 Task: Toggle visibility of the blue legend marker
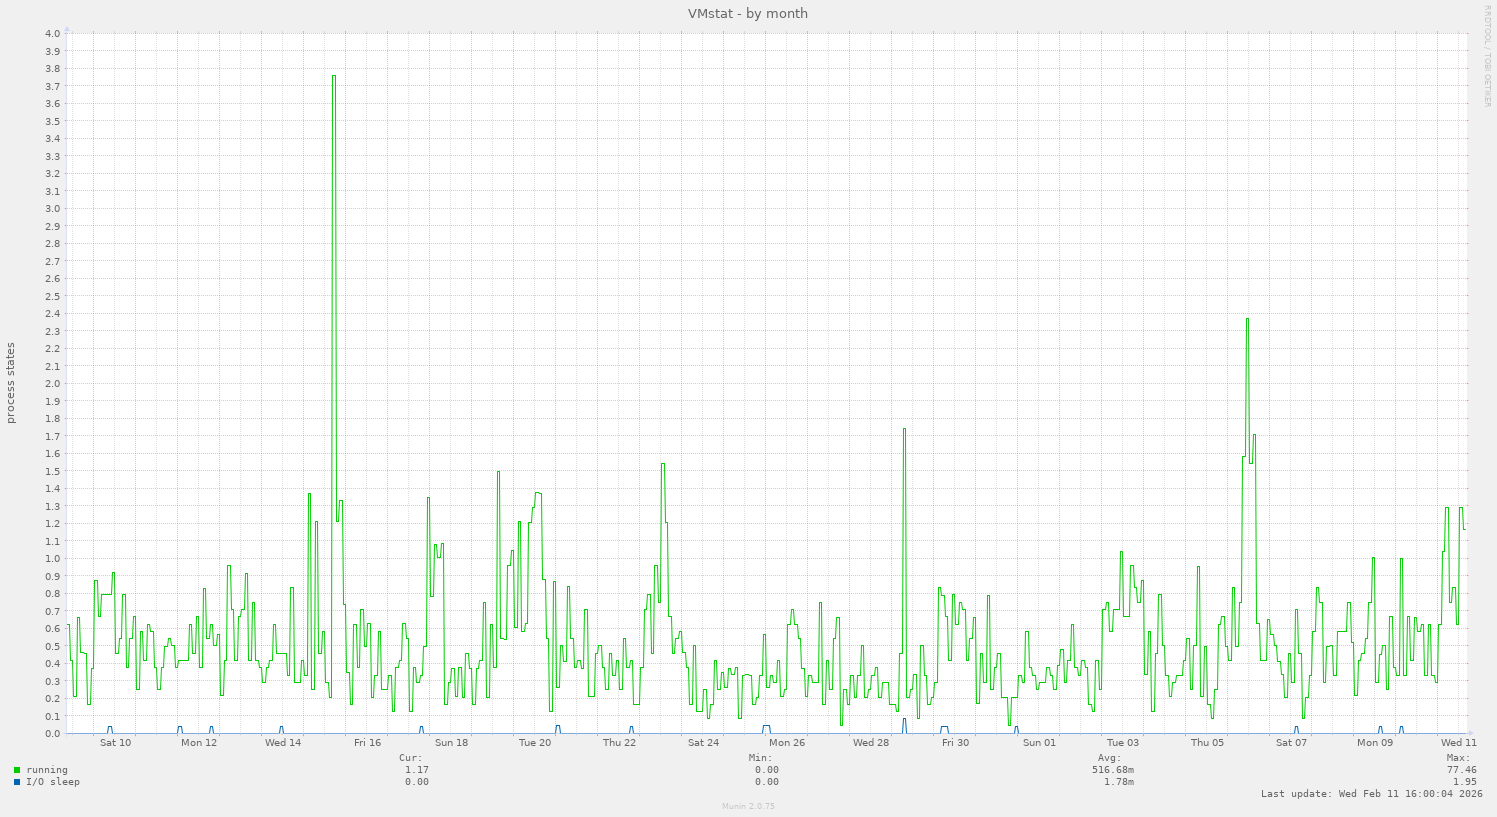coord(16,782)
